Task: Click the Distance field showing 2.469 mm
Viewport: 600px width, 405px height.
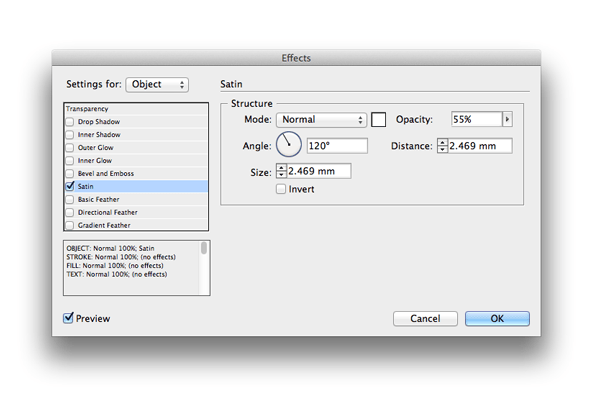Action: click(480, 146)
